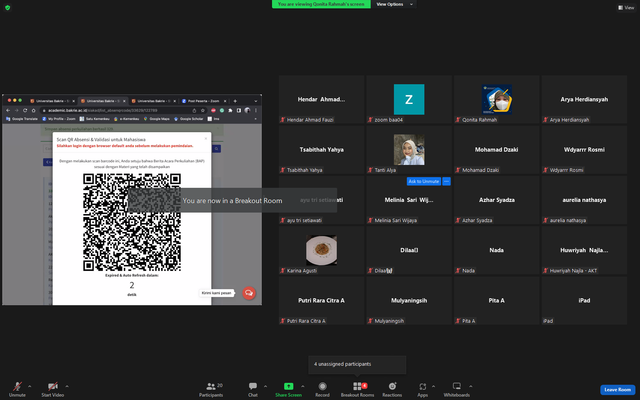This screenshot has height=400, width=640.
Task: Click Ask to Unmute on Melinia's tile
Action: click(424, 181)
